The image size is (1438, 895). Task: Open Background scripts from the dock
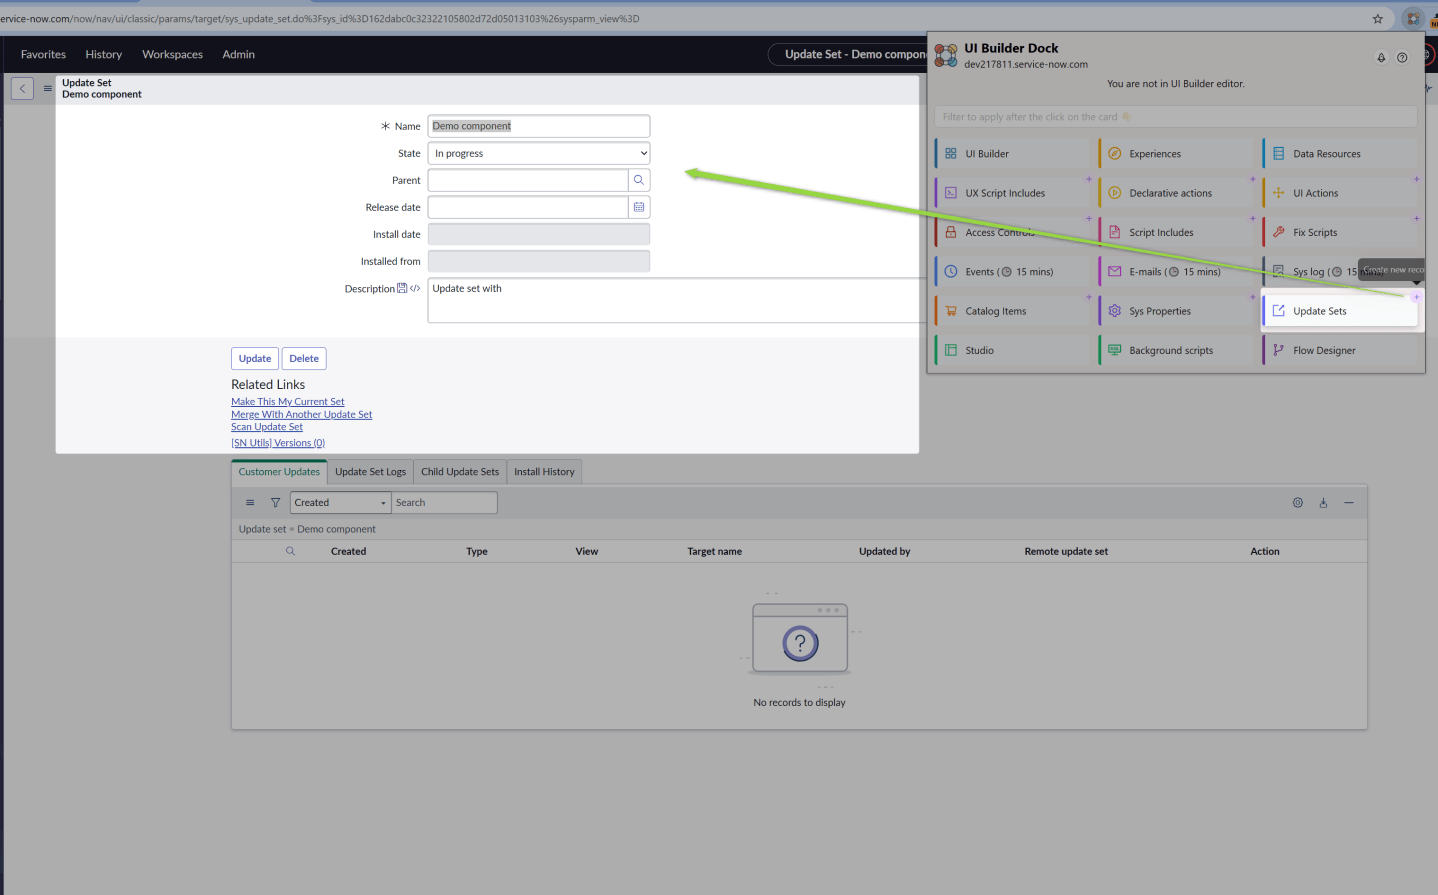[1169, 349]
